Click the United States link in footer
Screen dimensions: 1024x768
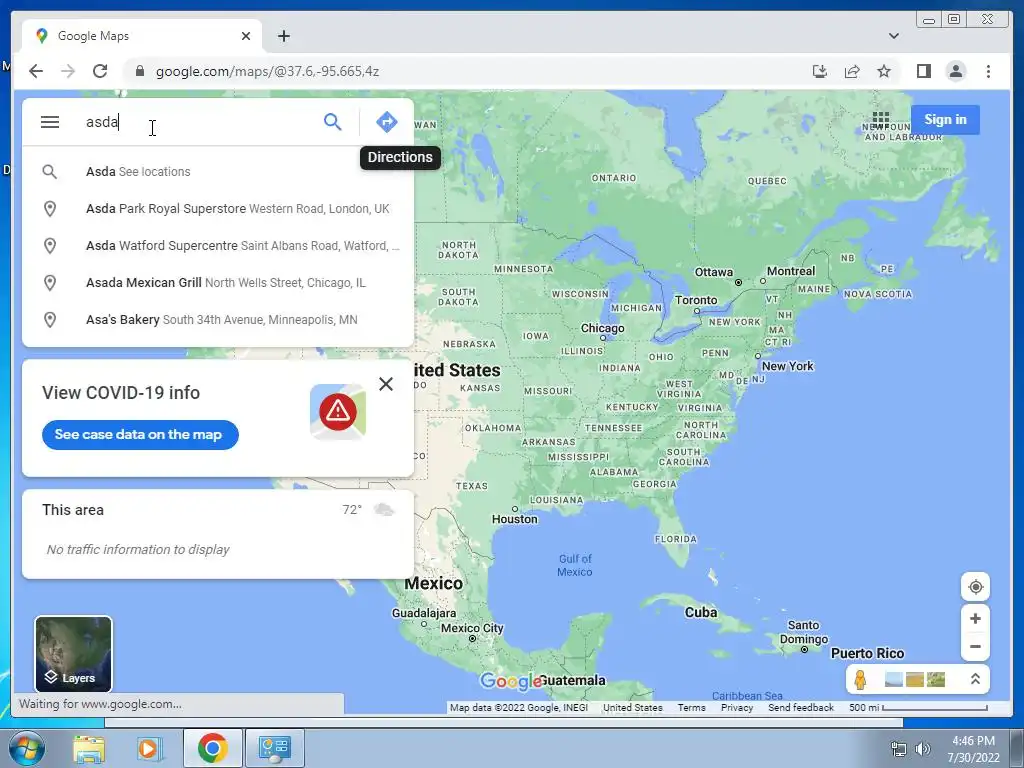coord(632,708)
